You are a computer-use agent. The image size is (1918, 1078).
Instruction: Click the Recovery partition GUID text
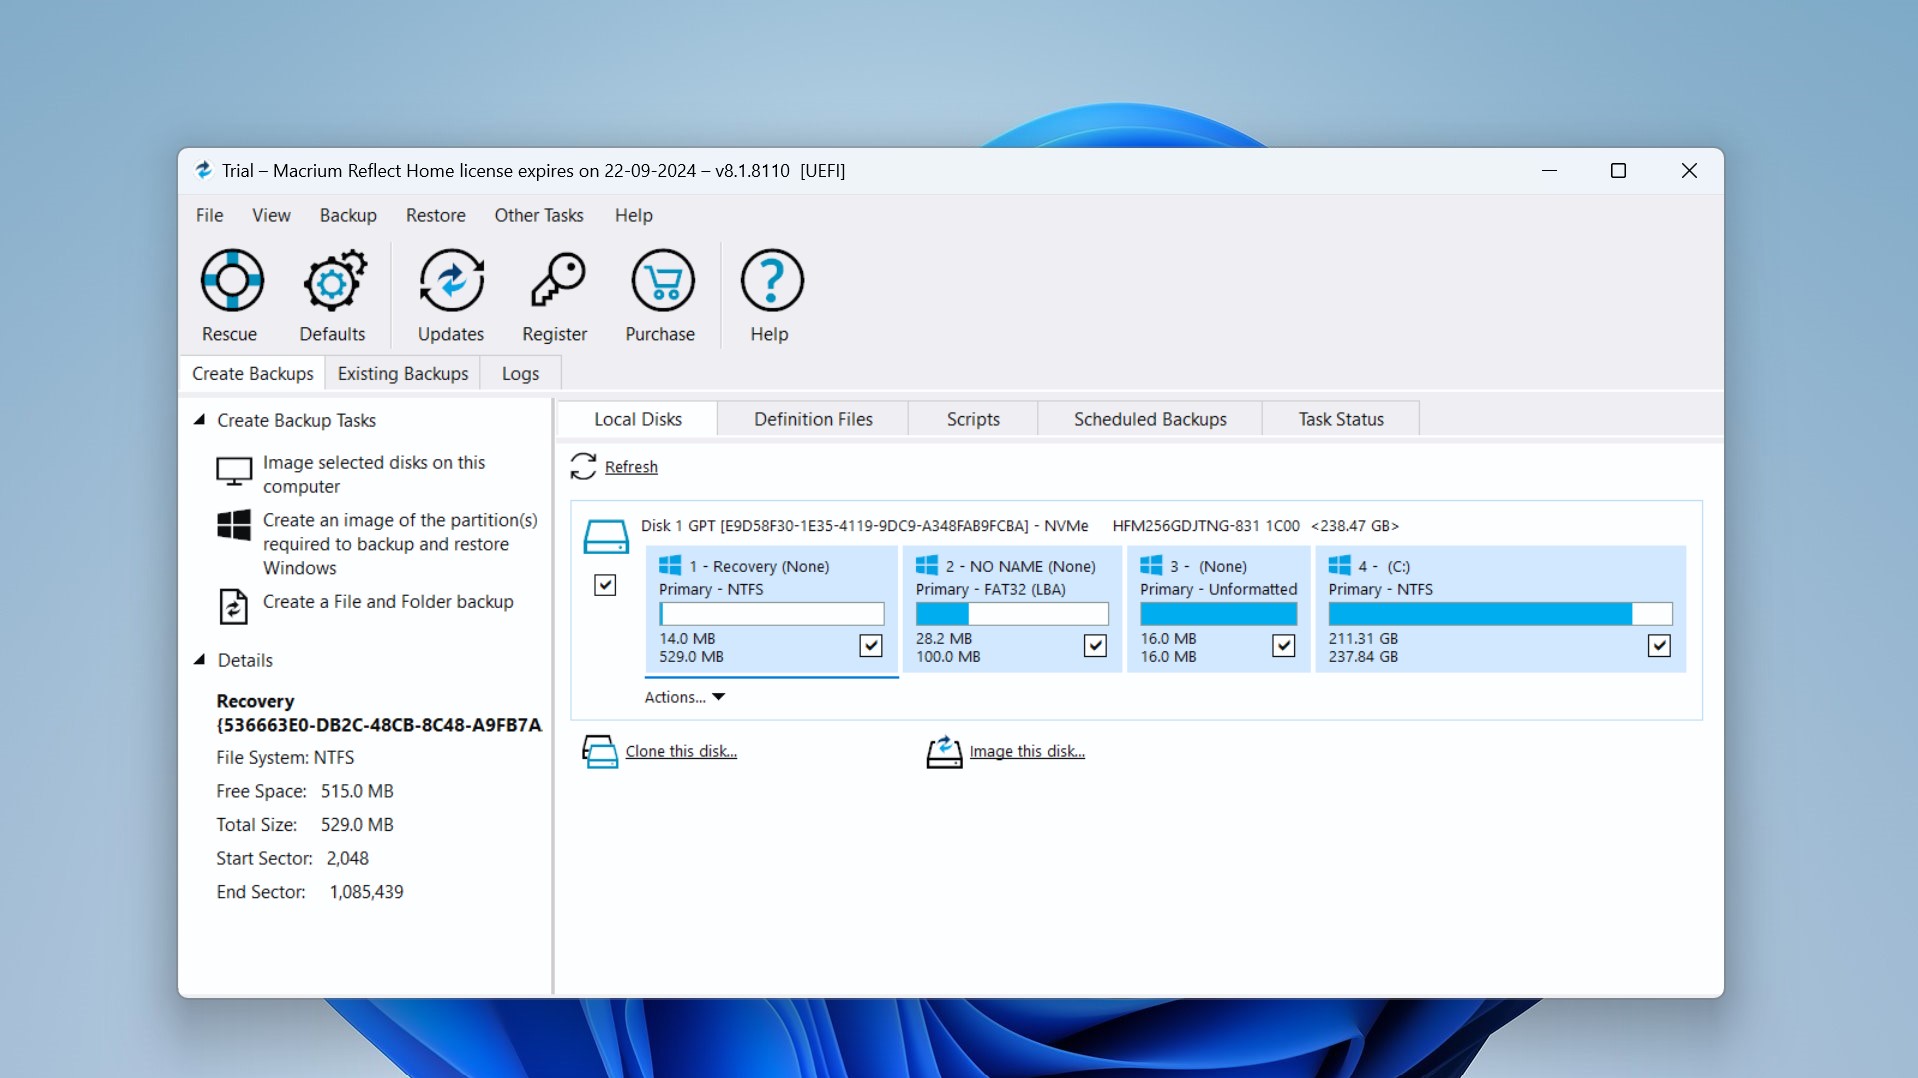379,725
